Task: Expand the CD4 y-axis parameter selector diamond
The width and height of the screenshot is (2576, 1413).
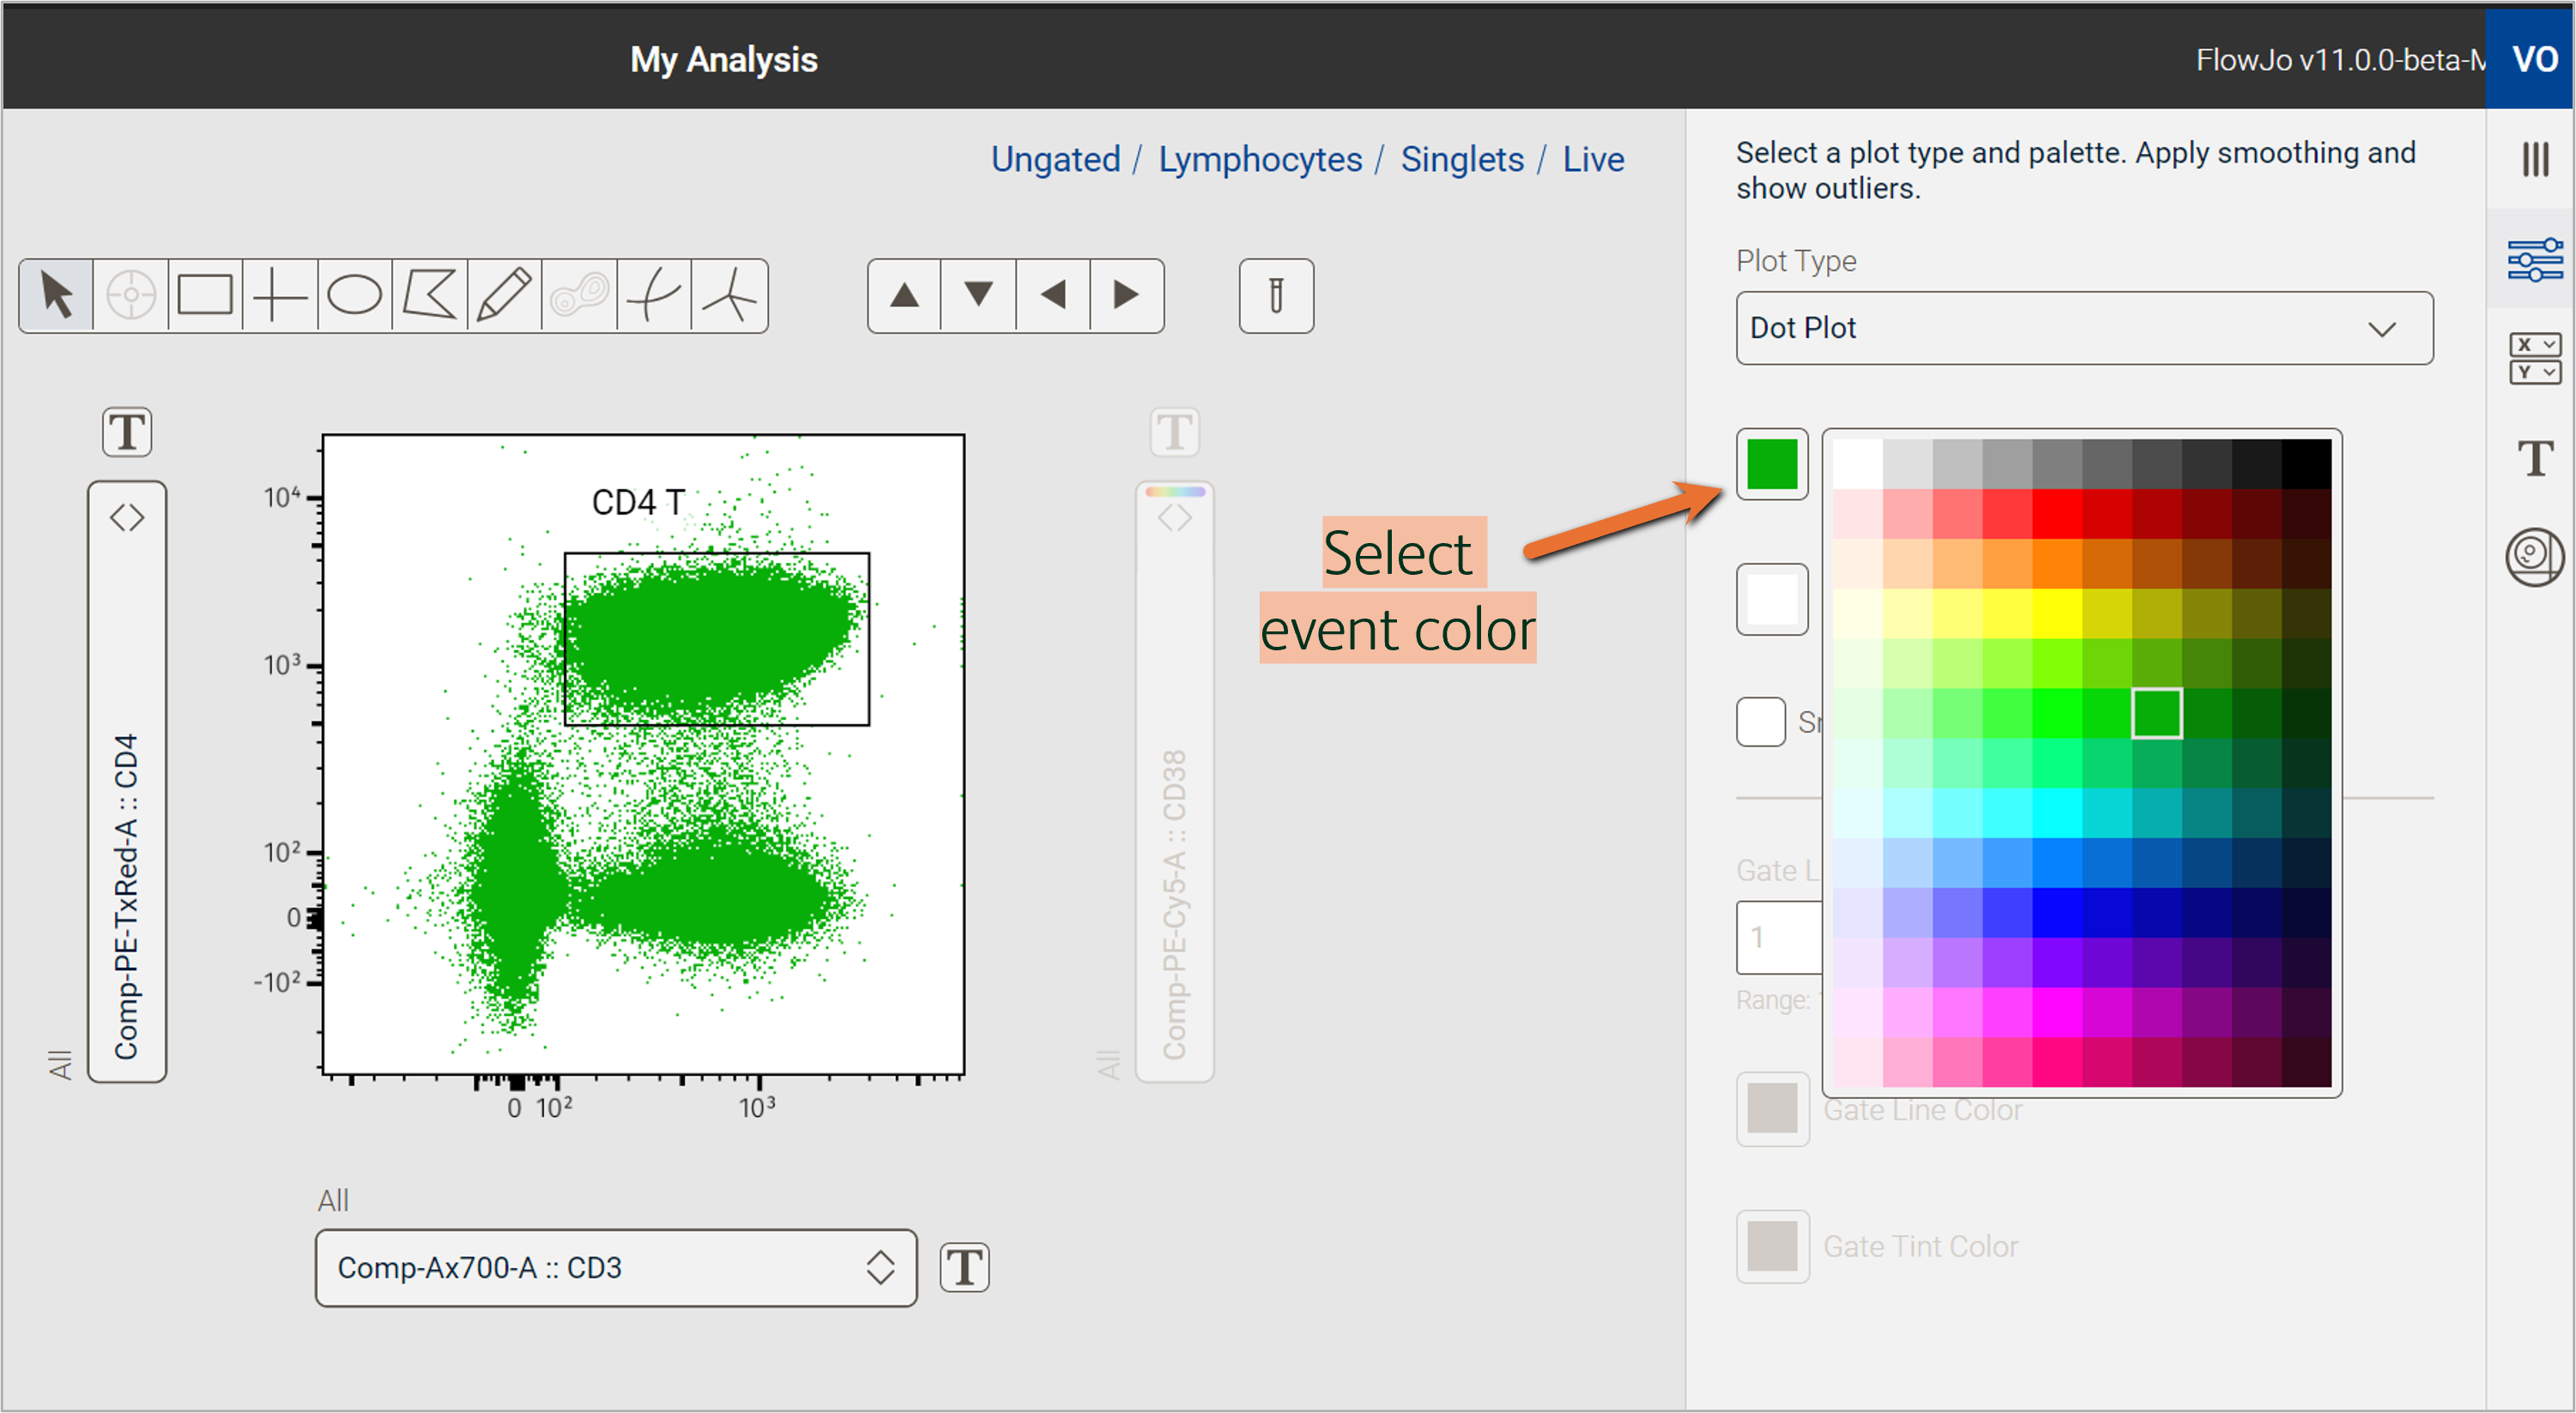Action: (x=127, y=516)
